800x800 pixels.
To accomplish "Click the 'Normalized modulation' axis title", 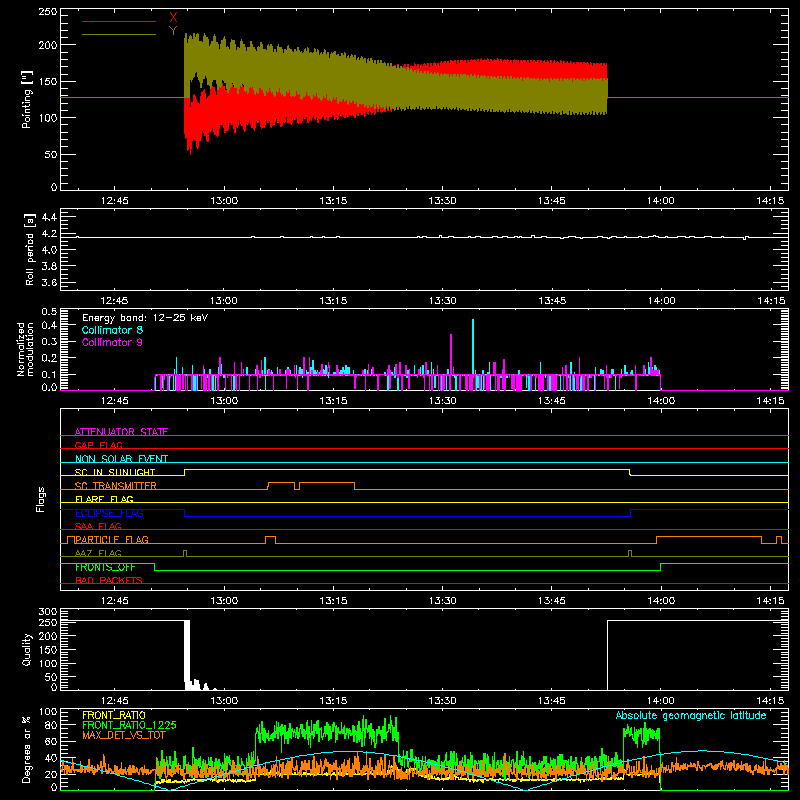I will pos(25,349).
